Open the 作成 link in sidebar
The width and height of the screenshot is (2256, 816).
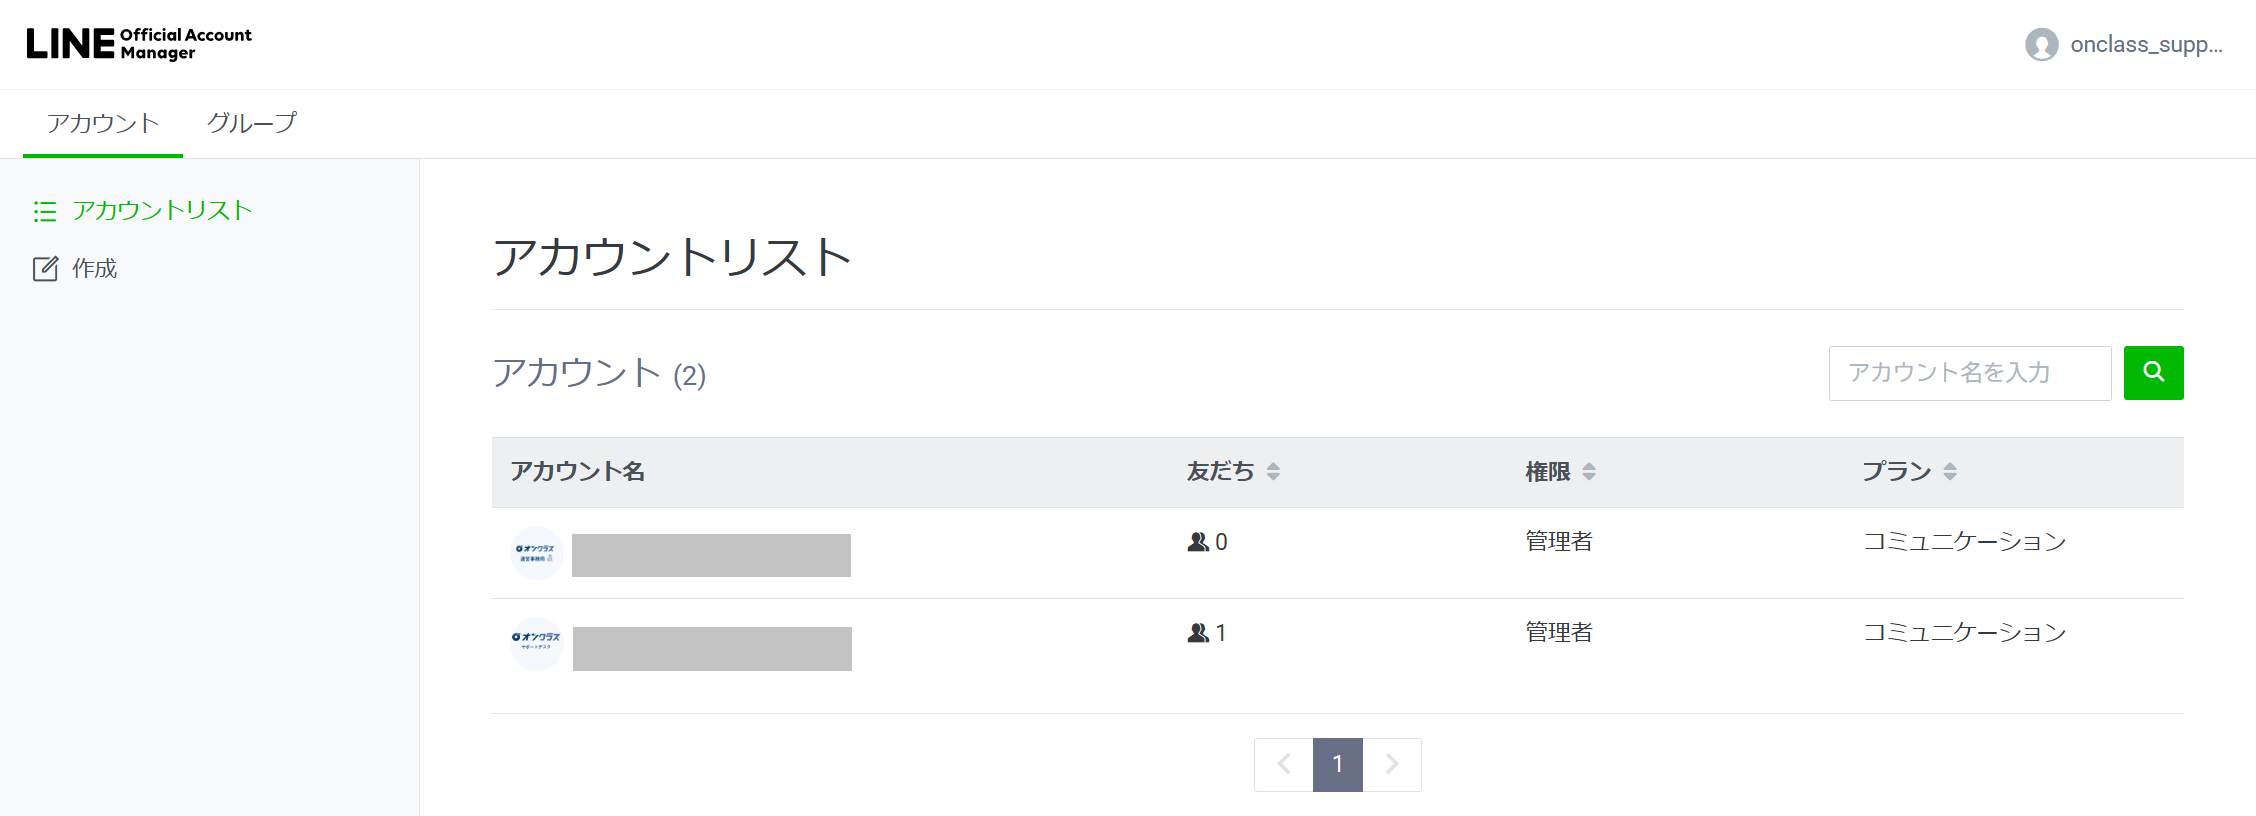point(94,269)
